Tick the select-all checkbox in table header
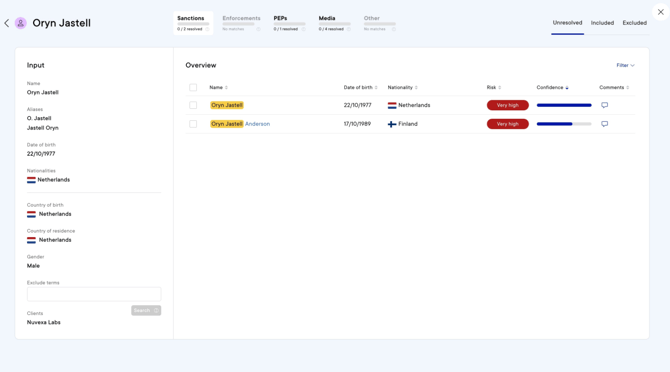 coord(193,88)
